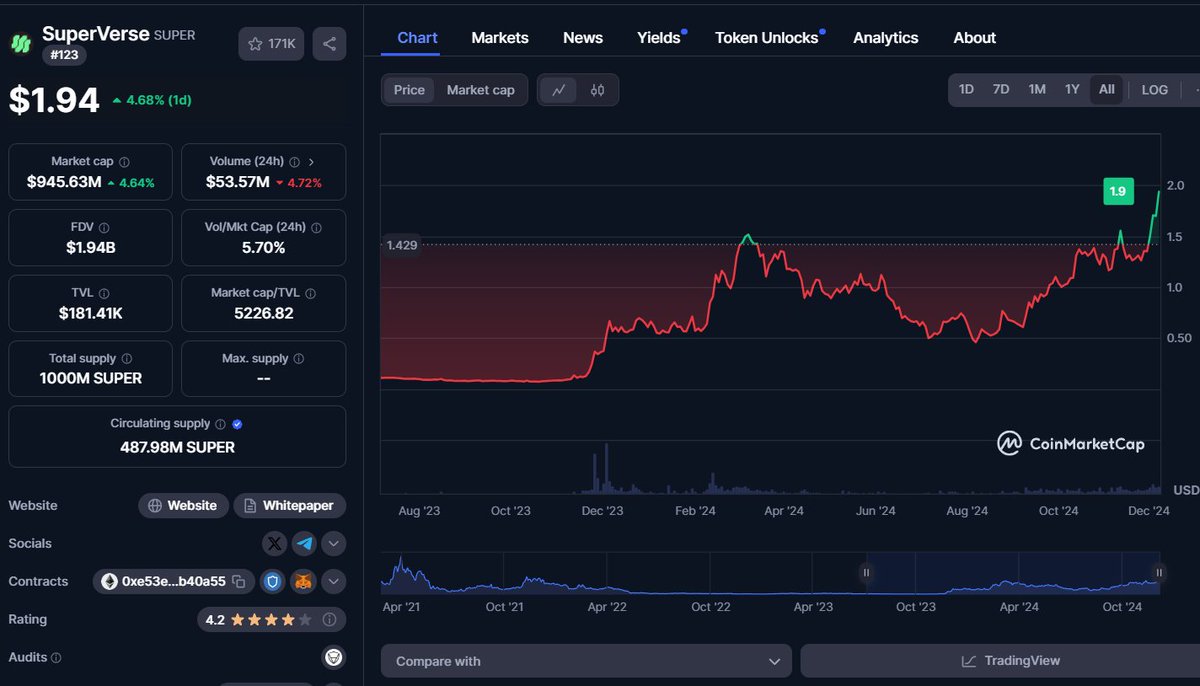
Task: Click the Circulating supply info icon
Action: [220, 424]
